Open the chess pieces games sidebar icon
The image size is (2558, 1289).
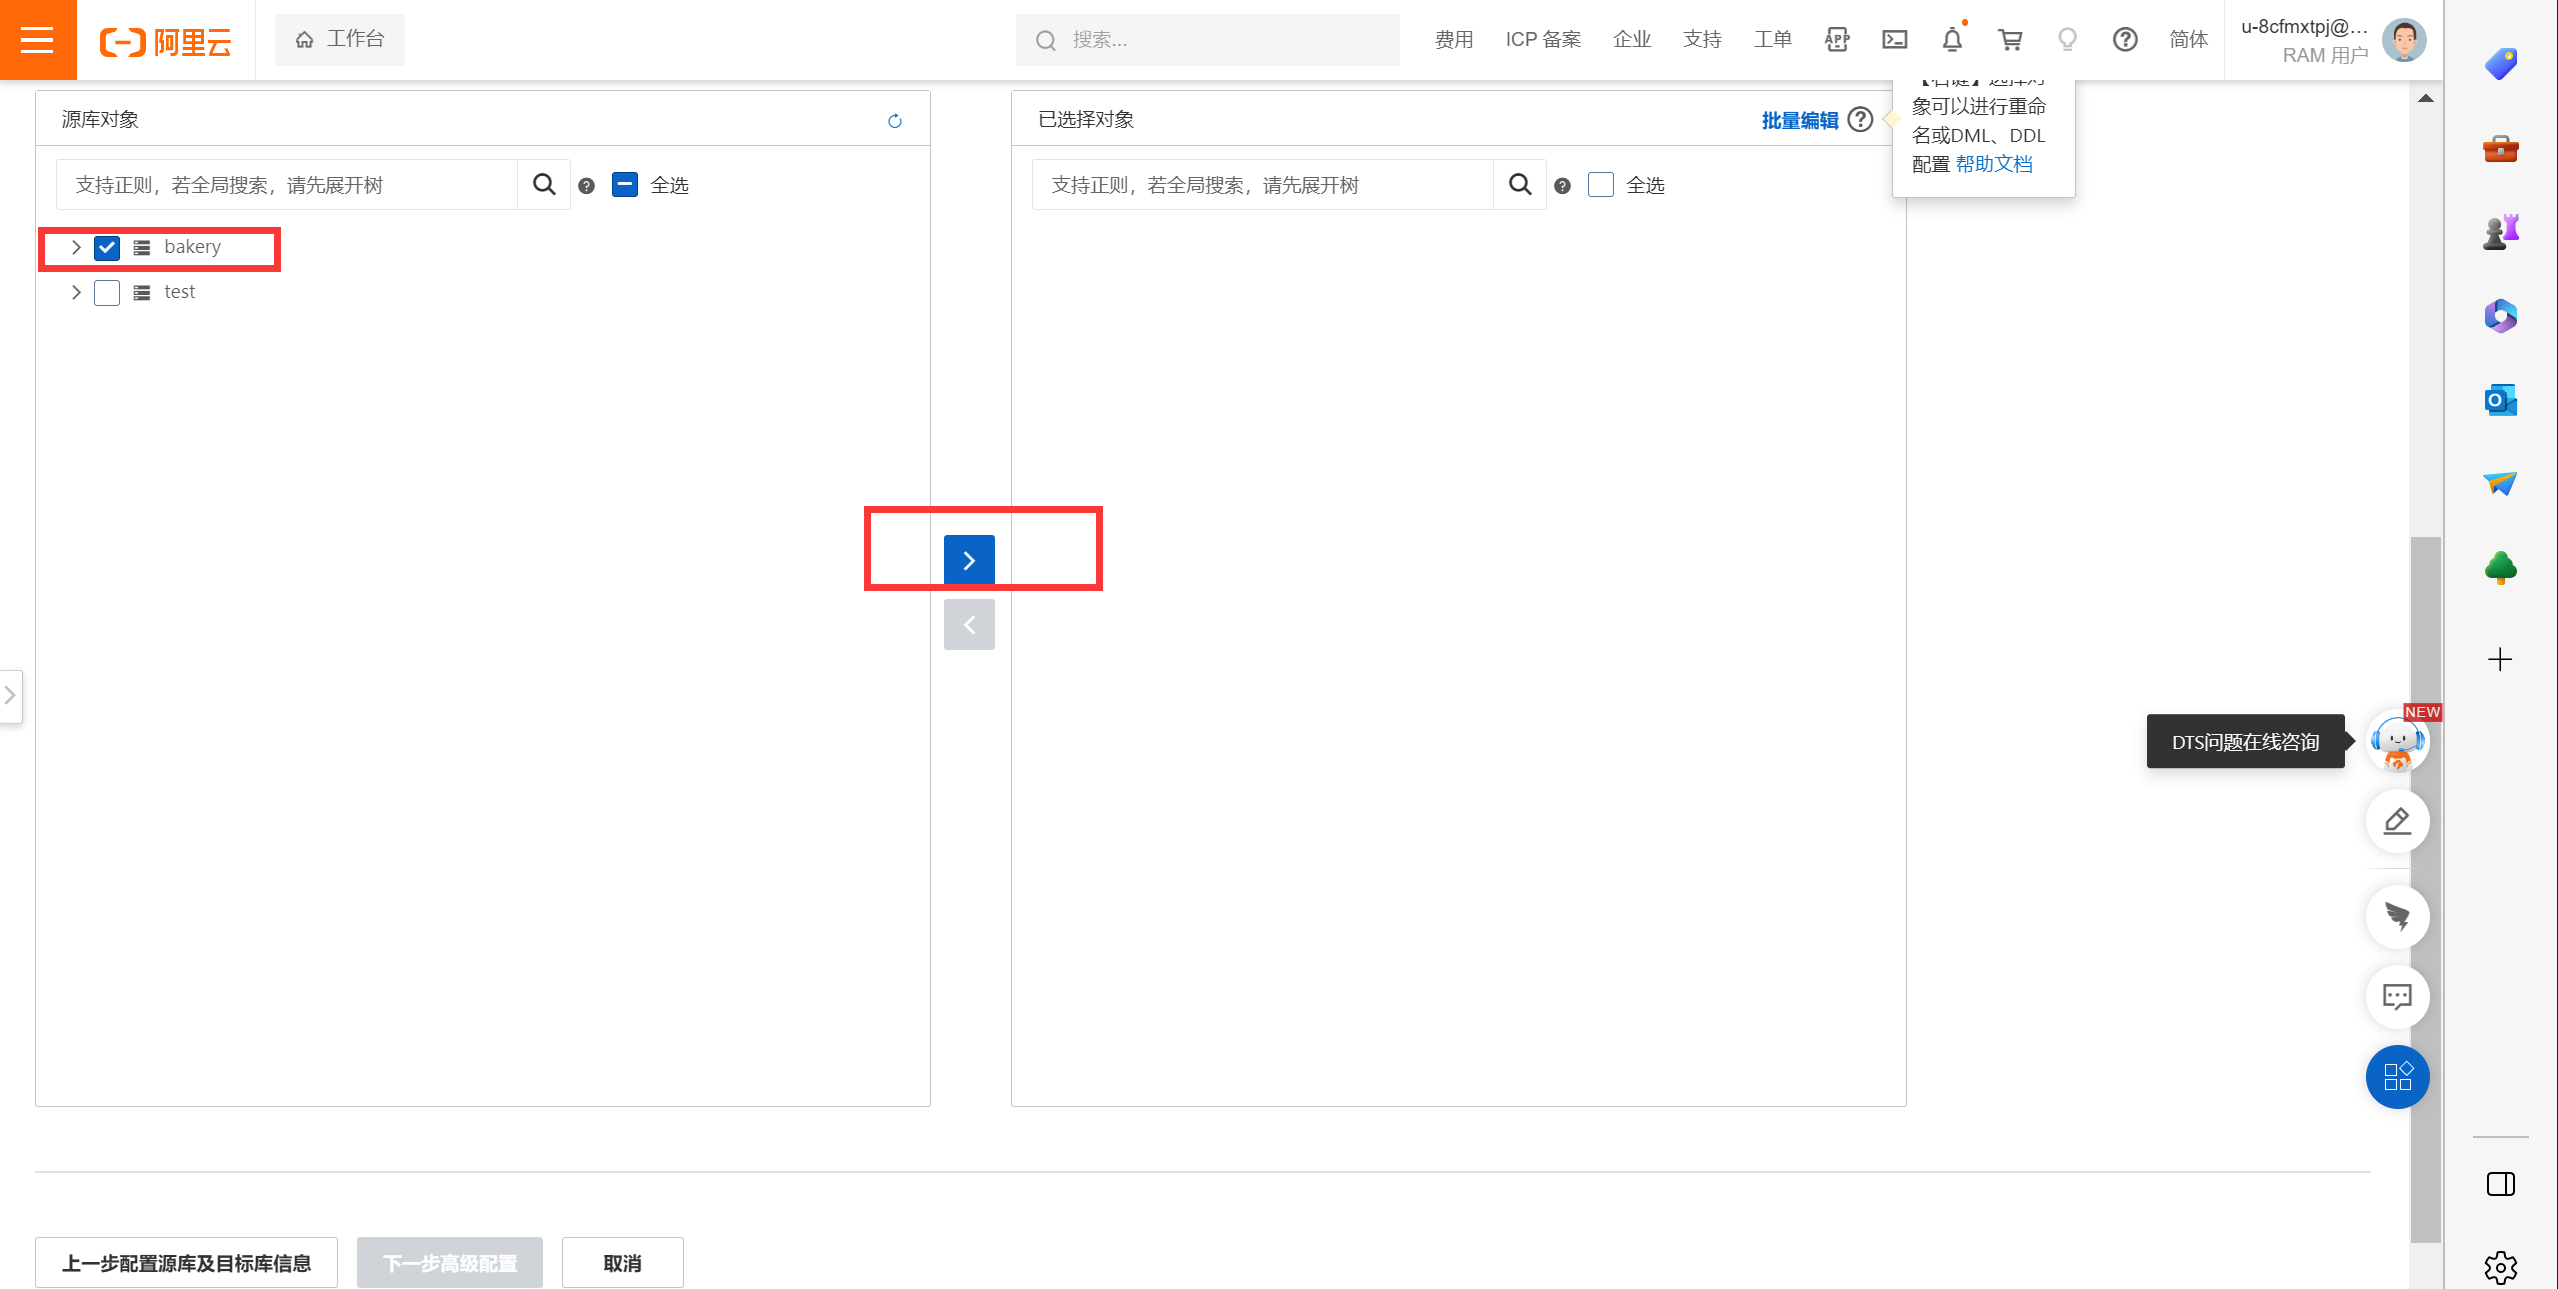(x=2501, y=233)
